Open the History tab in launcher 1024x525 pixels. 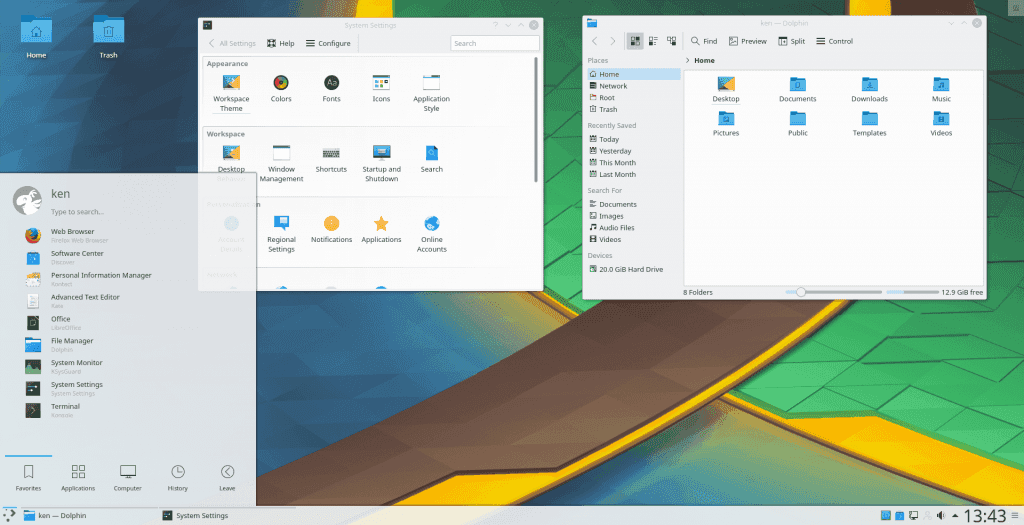pyautogui.click(x=178, y=478)
